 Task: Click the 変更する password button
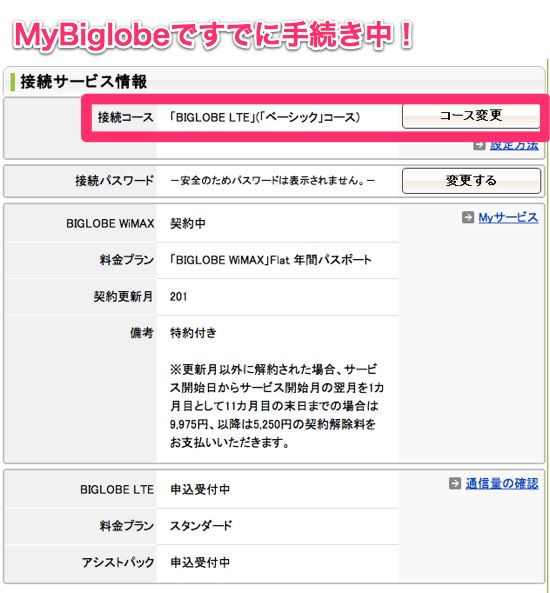click(x=471, y=181)
